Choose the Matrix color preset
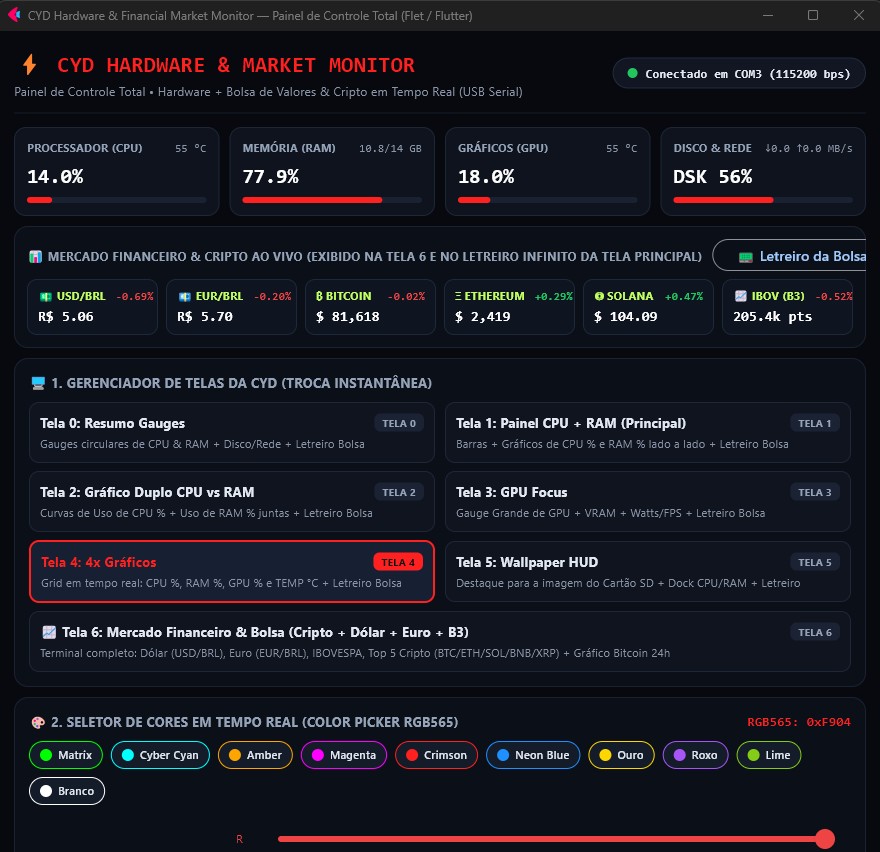The width and height of the screenshot is (880, 852). coord(66,755)
